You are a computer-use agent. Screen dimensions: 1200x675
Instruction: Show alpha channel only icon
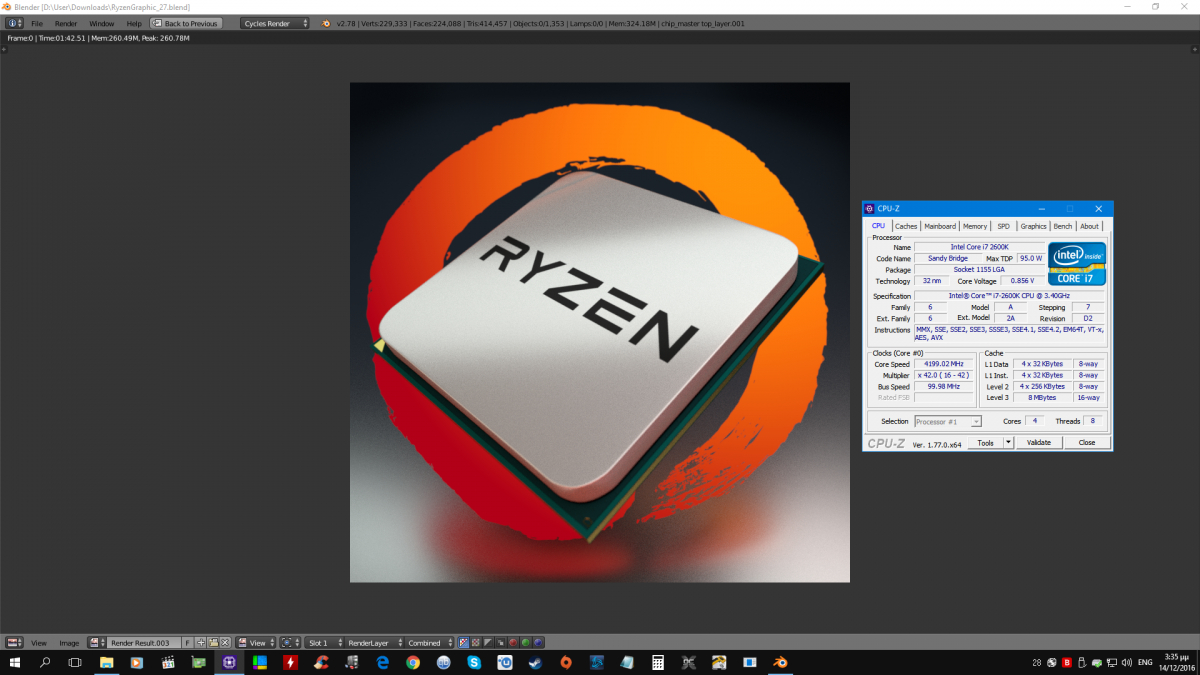point(488,643)
